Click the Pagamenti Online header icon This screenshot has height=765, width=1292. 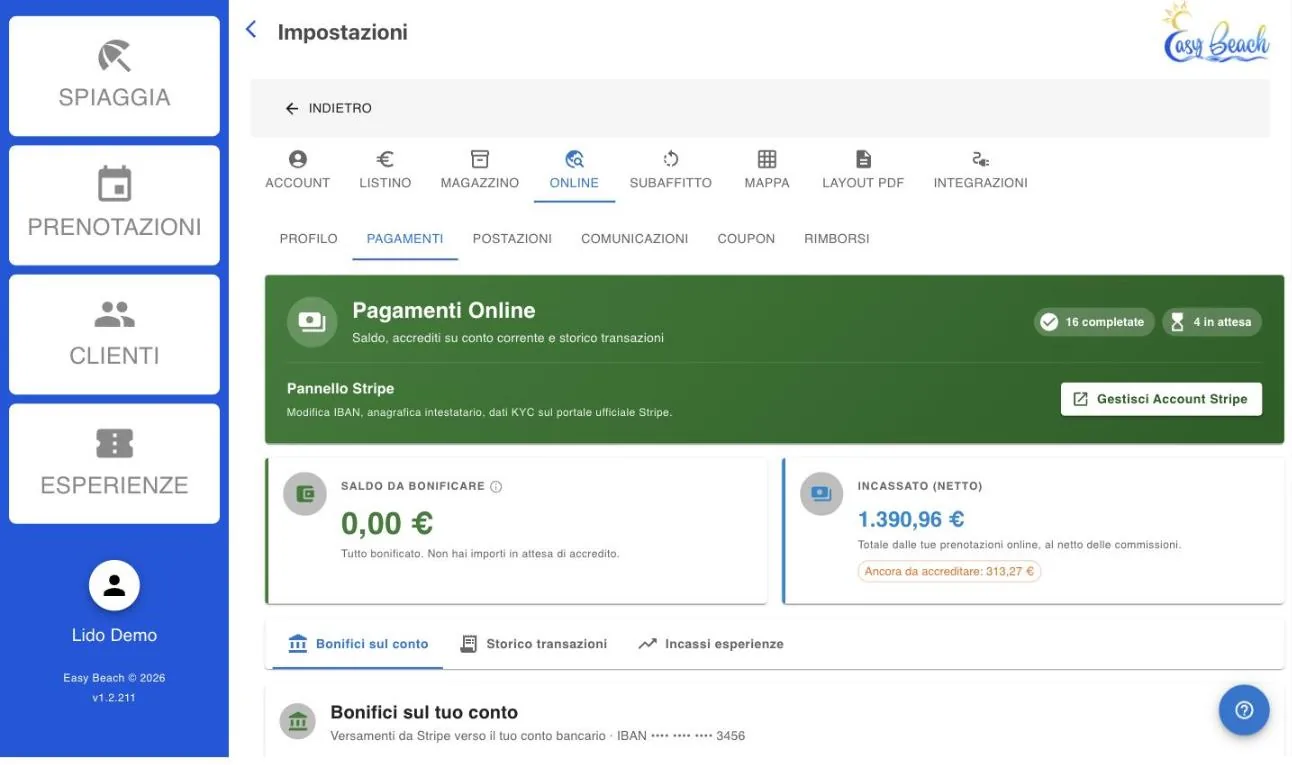coord(312,322)
